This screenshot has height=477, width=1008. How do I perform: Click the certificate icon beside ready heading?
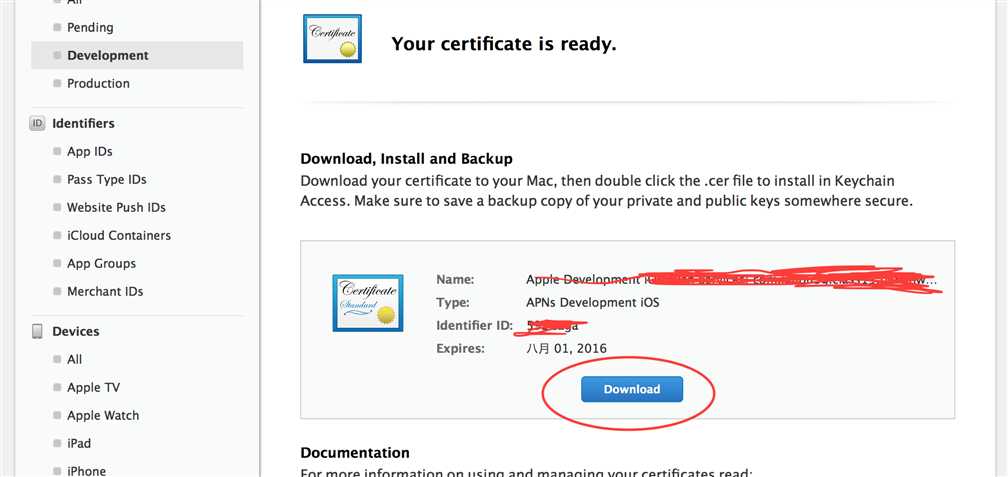[332, 39]
